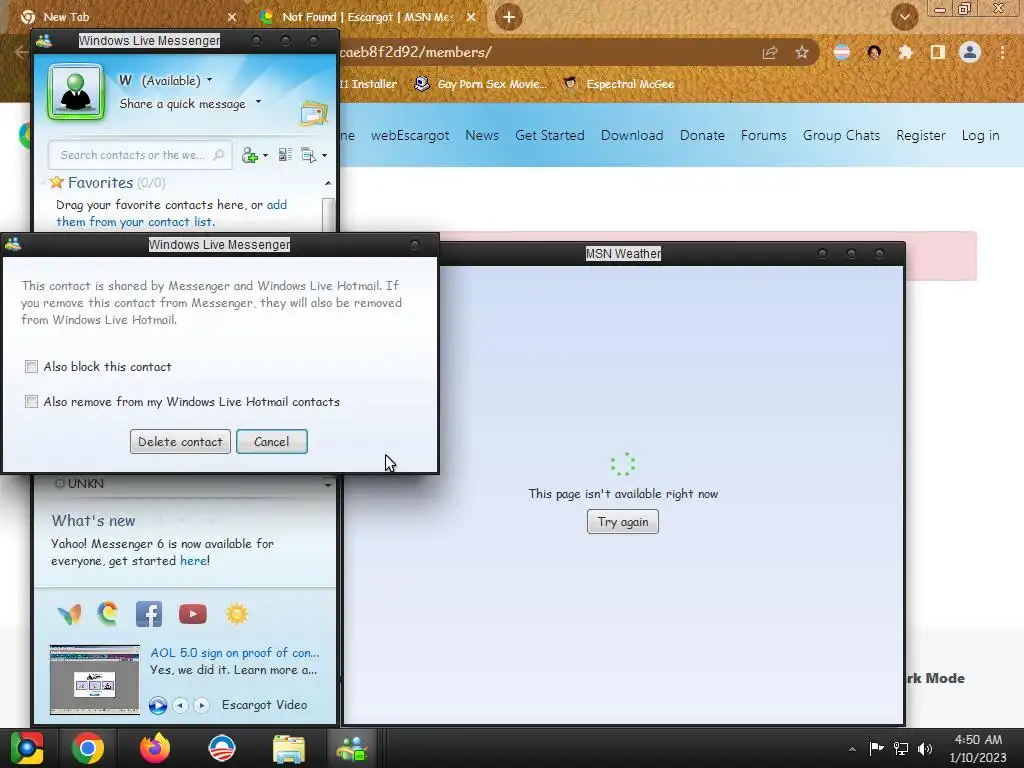Click Chrome share page icon in address bar
The width and height of the screenshot is (1024, 768).
[770, 52]
